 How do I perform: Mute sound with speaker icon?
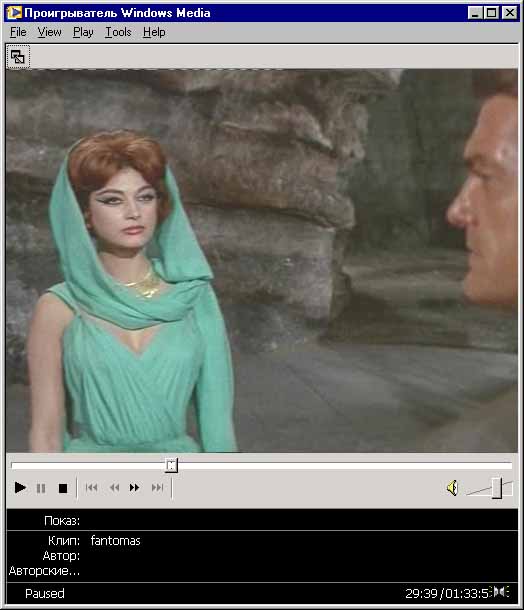click(452, 488)
